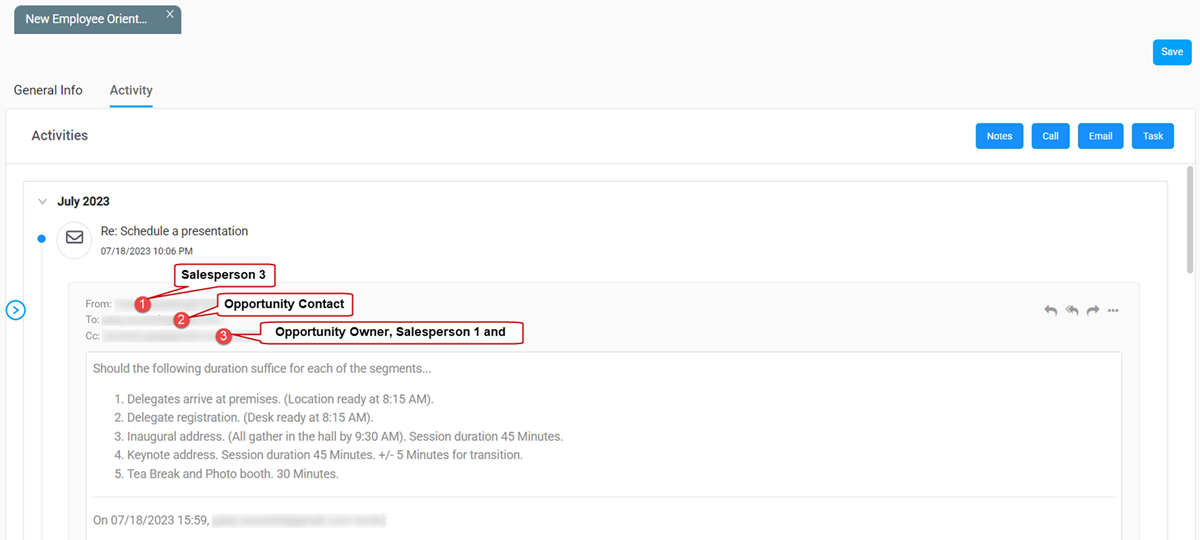Click the 'On 07/18/2023 15:59' quoted line
This screenshot has width=1200, height=540.
[240, 520]
